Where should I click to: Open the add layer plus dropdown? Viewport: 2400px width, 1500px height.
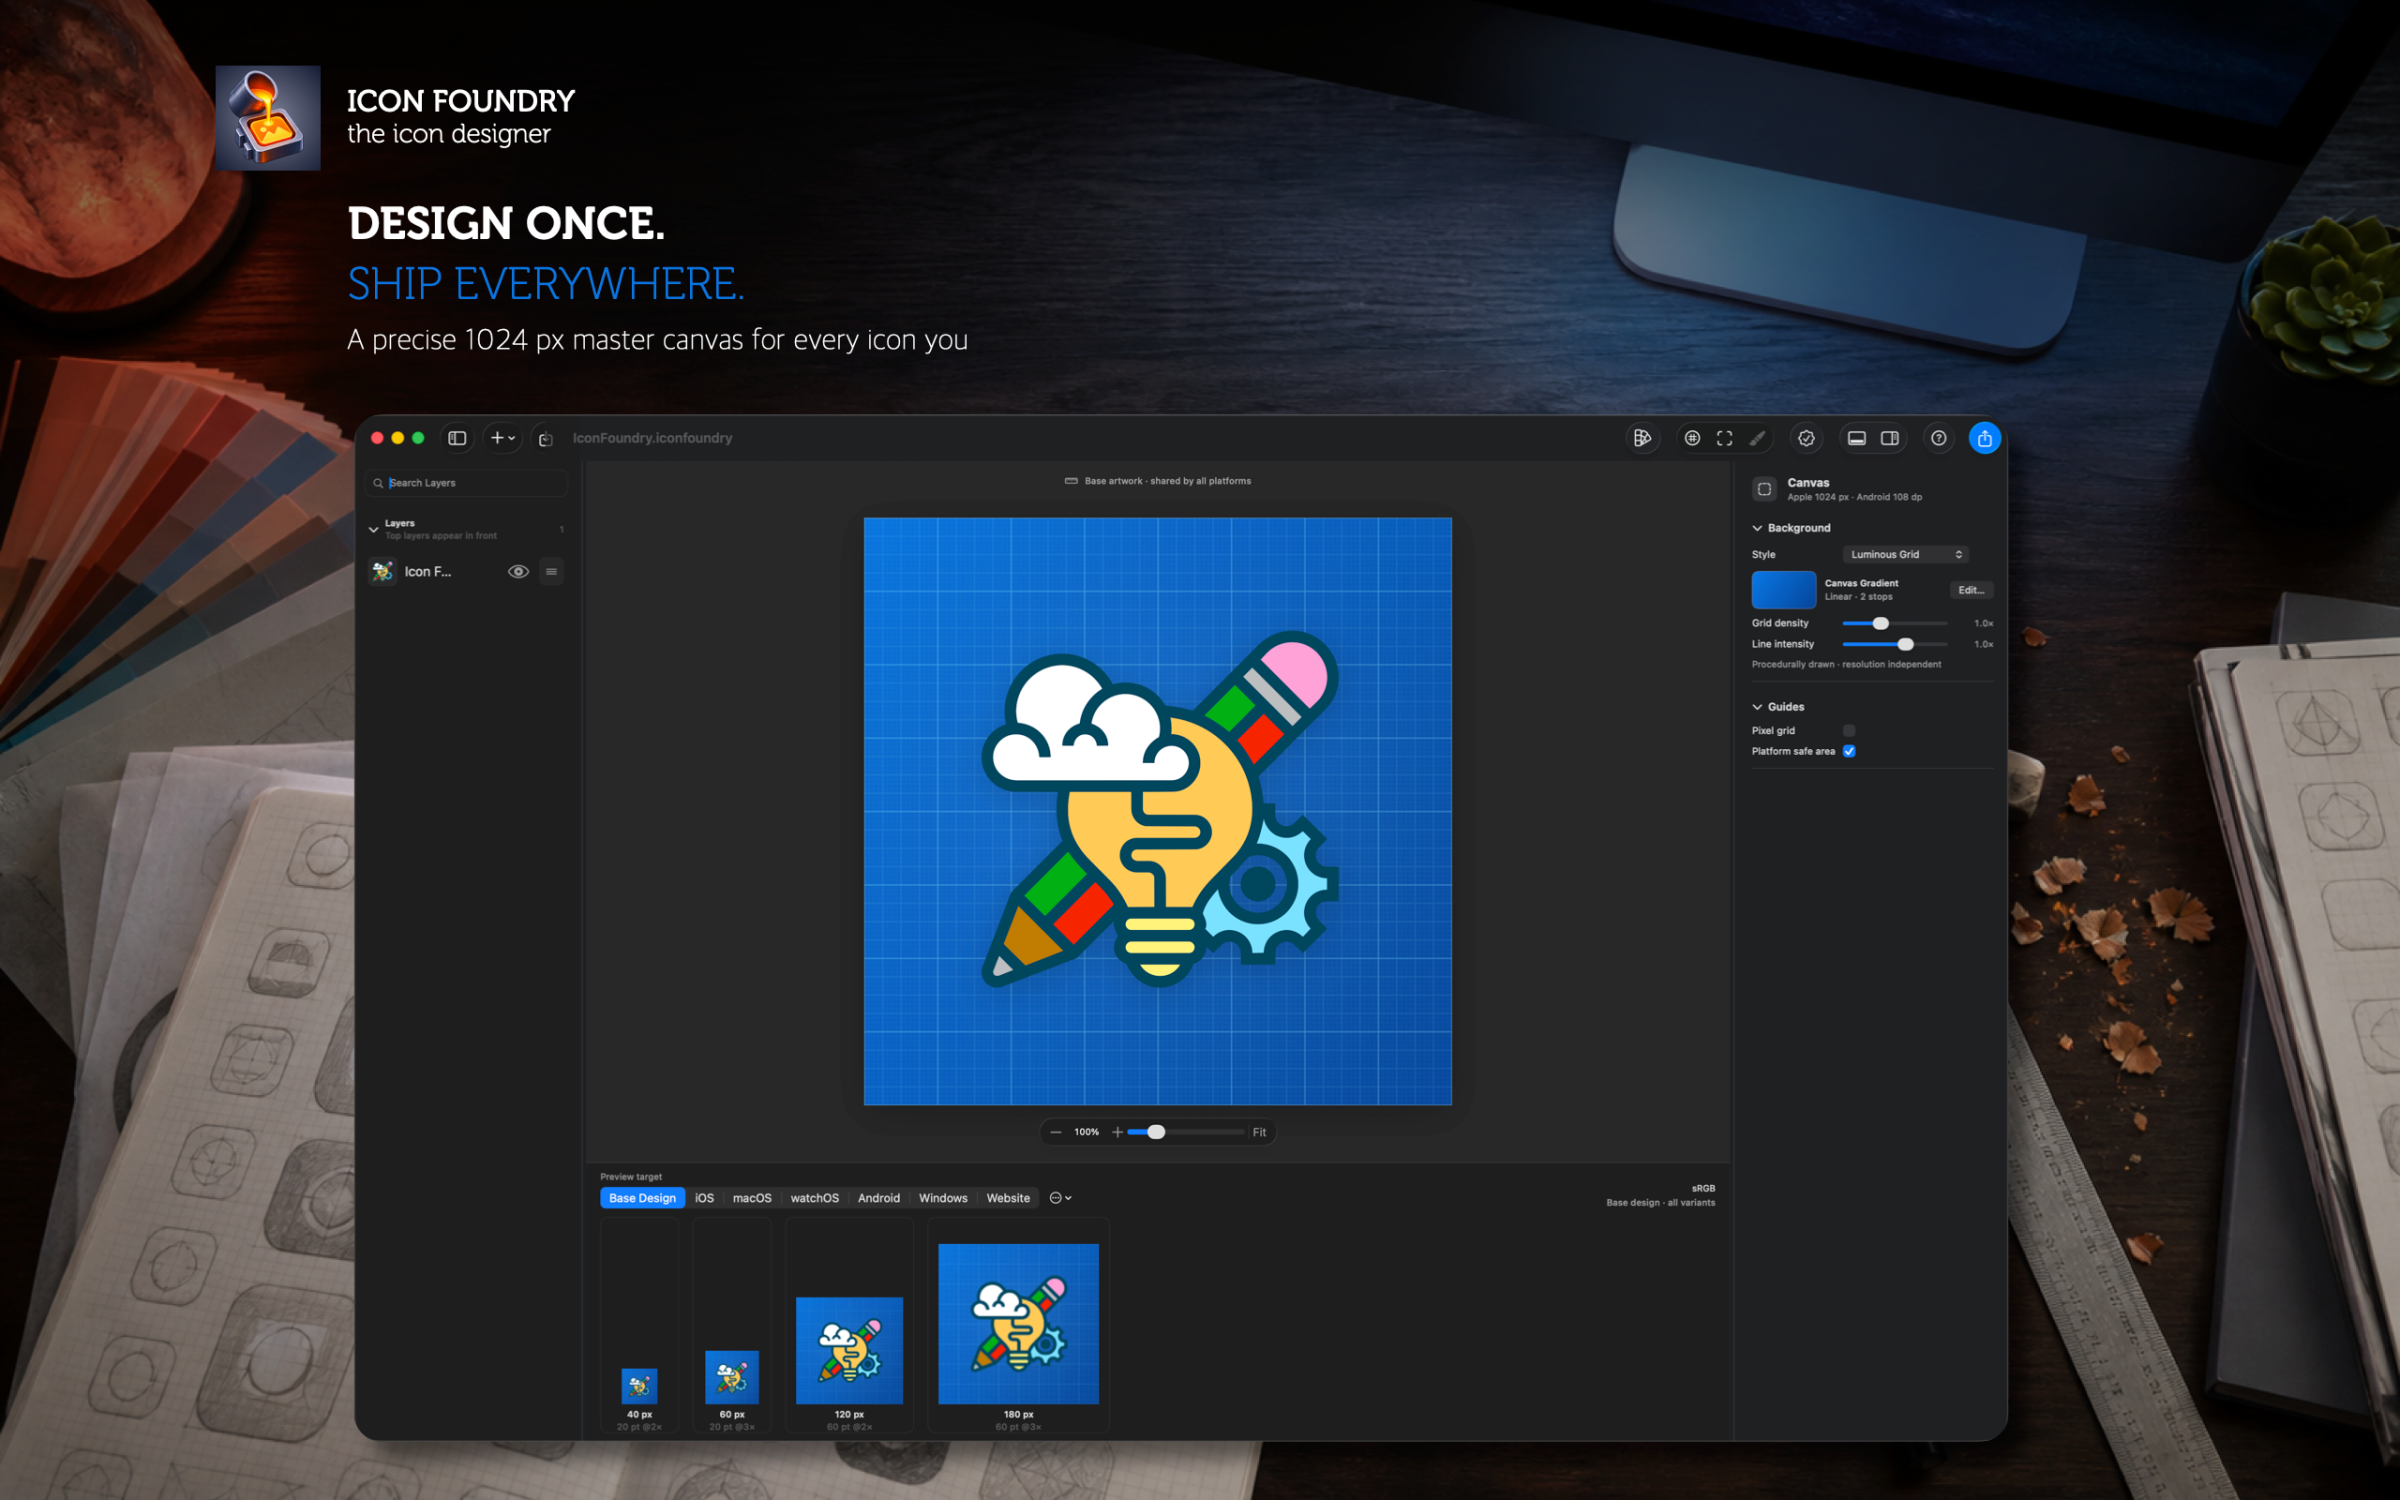[x=502, y=438]
